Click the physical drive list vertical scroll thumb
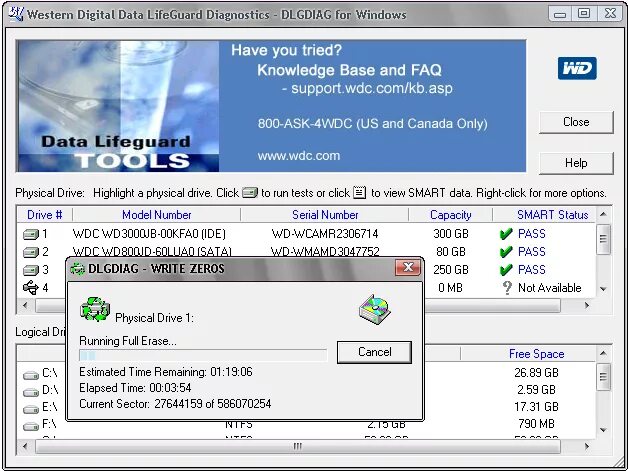 click(603, 239)
